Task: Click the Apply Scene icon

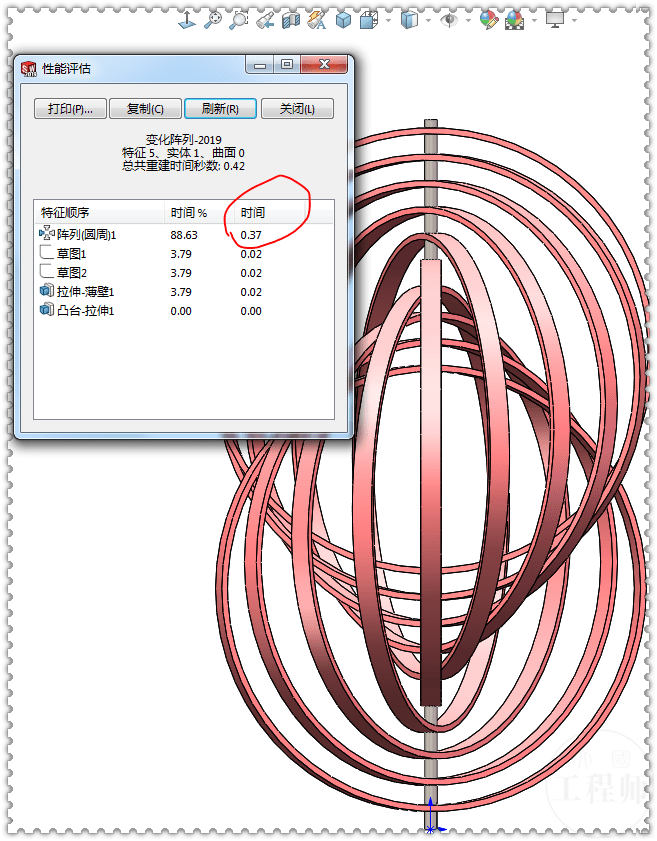Action: tap(514, 20)
